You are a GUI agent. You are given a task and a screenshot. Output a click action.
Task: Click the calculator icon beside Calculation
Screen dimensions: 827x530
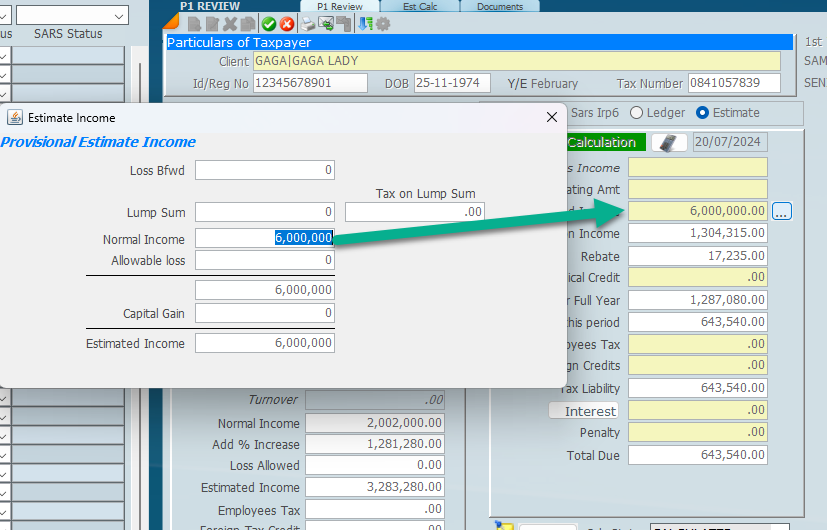(x=669, y=143)
